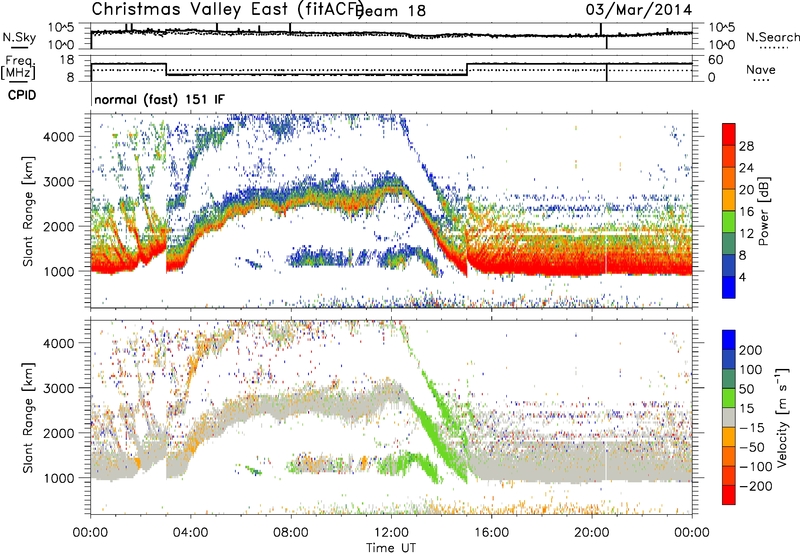Image resolution: width=800 pixels, height=554 pixels.
Task: Select the N.Sky legend label
Action: (19, 37)
